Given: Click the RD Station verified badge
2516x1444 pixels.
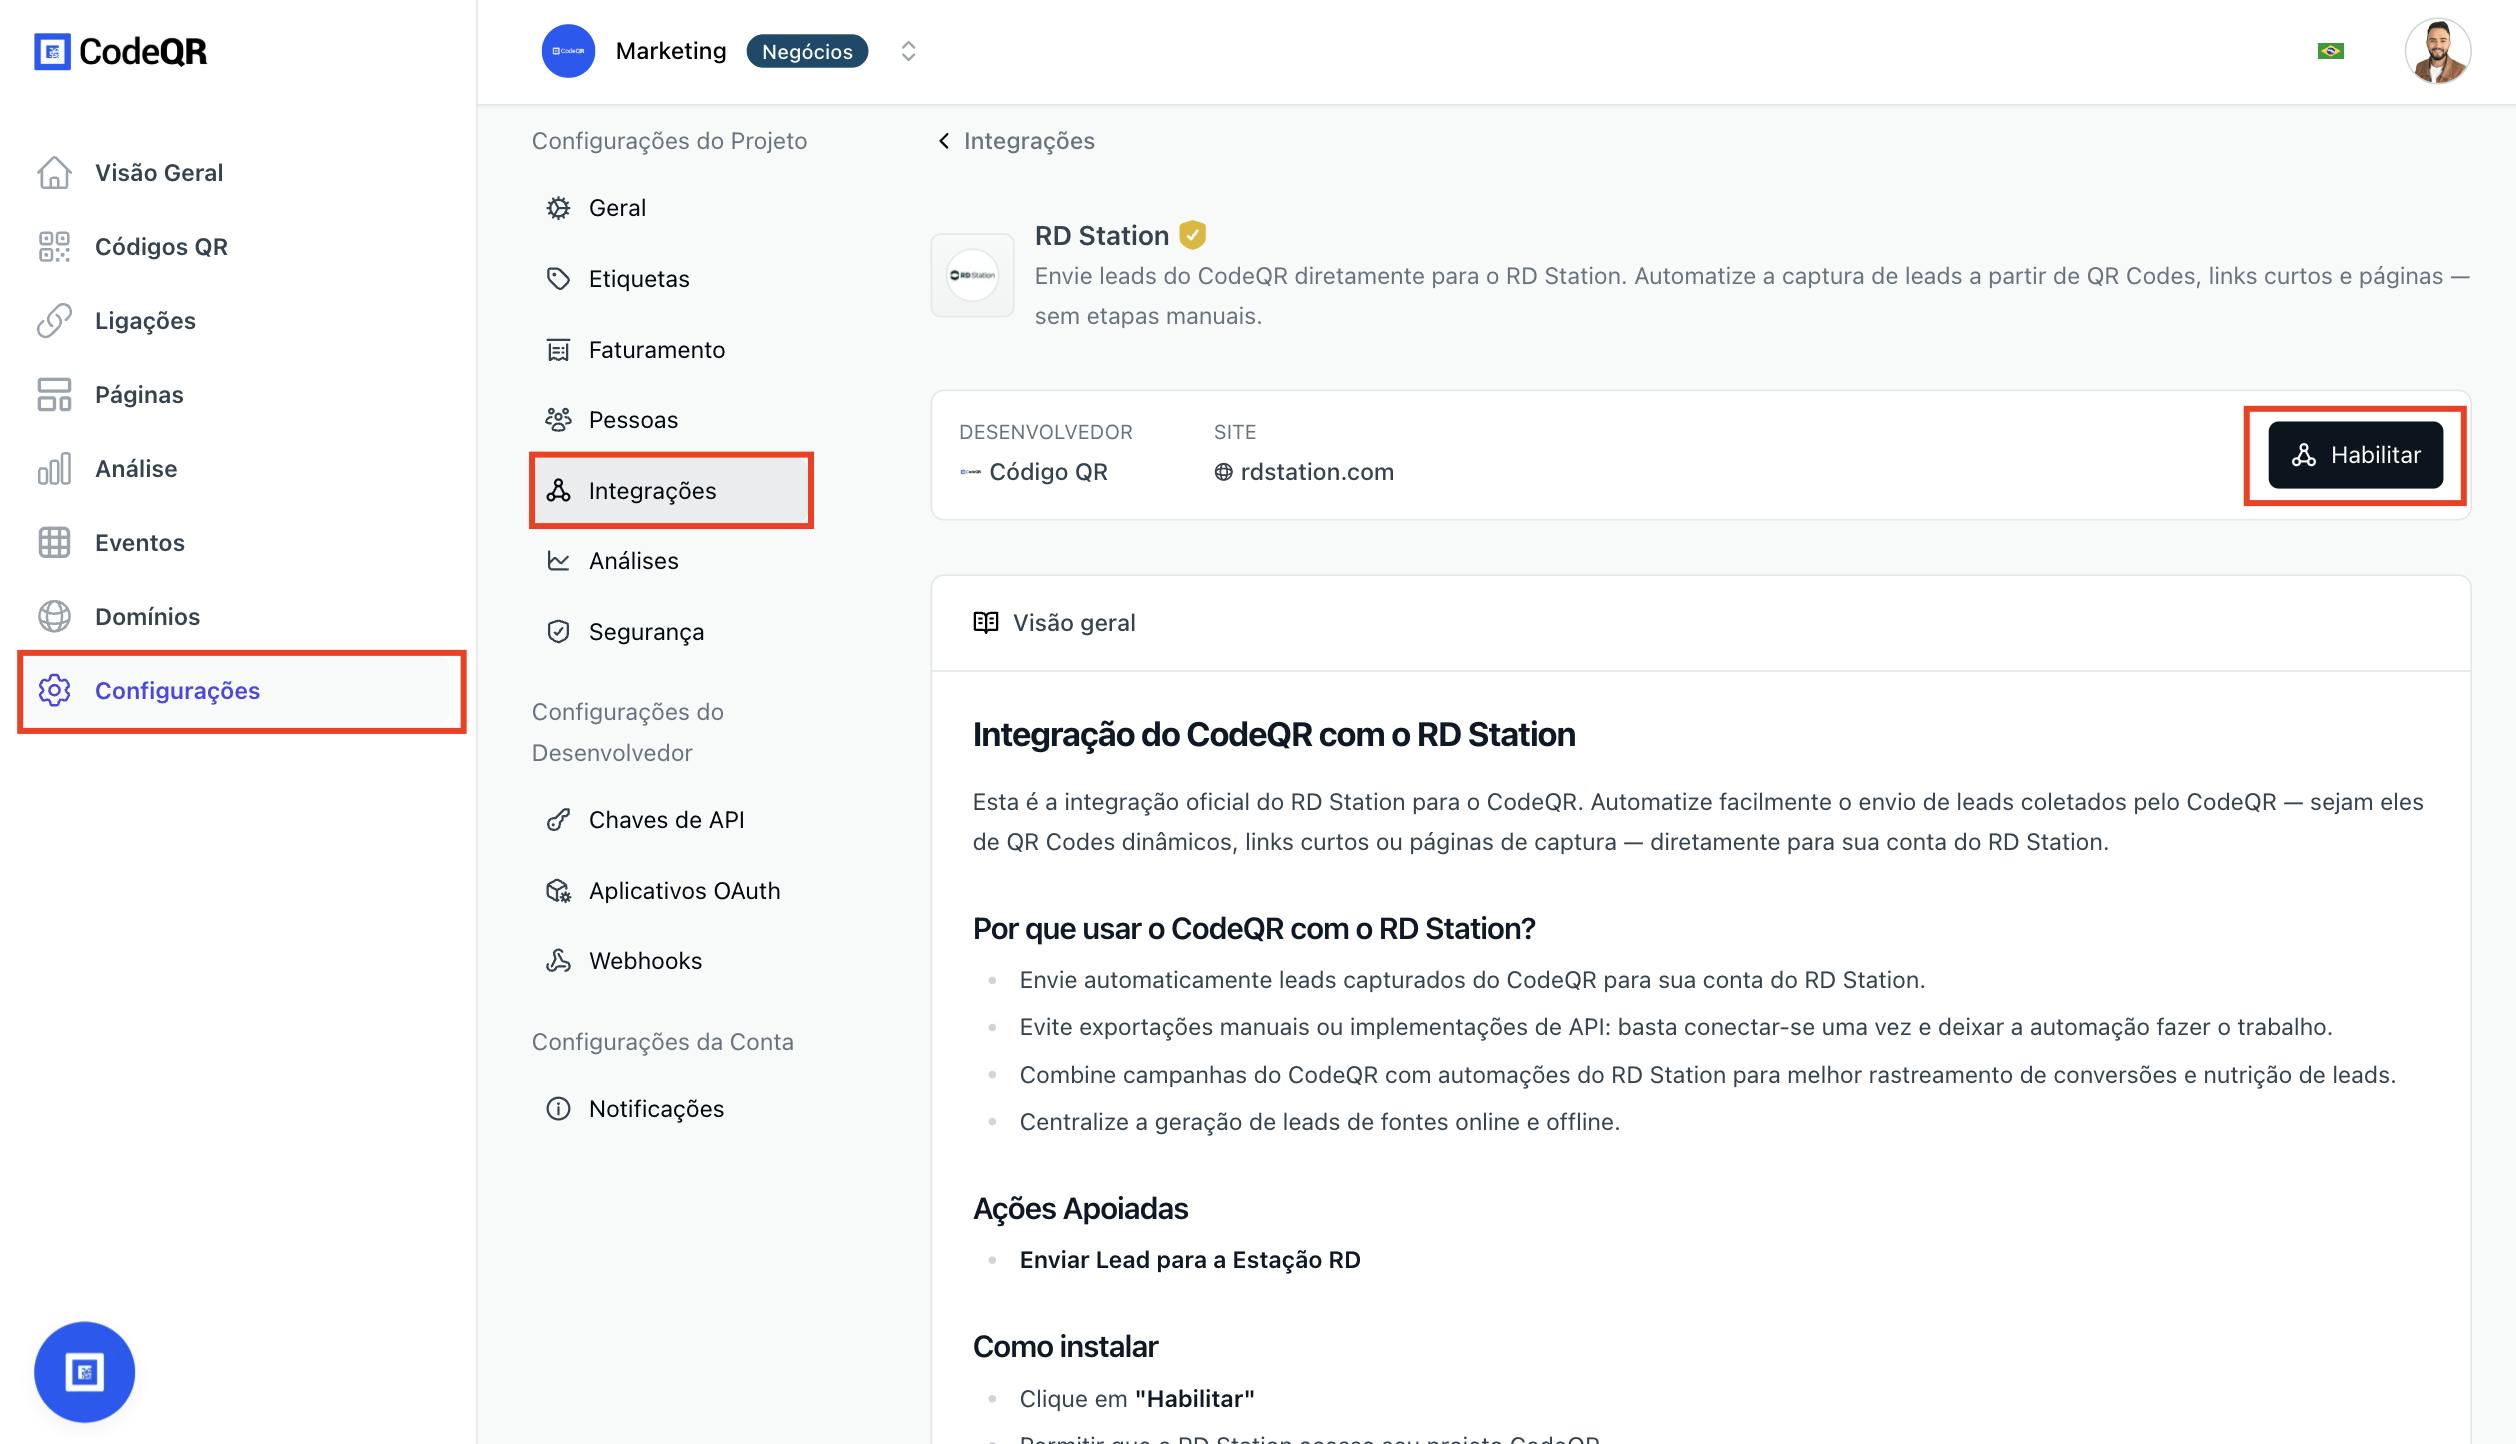Looking at the screenshot, I should 1192,236.
